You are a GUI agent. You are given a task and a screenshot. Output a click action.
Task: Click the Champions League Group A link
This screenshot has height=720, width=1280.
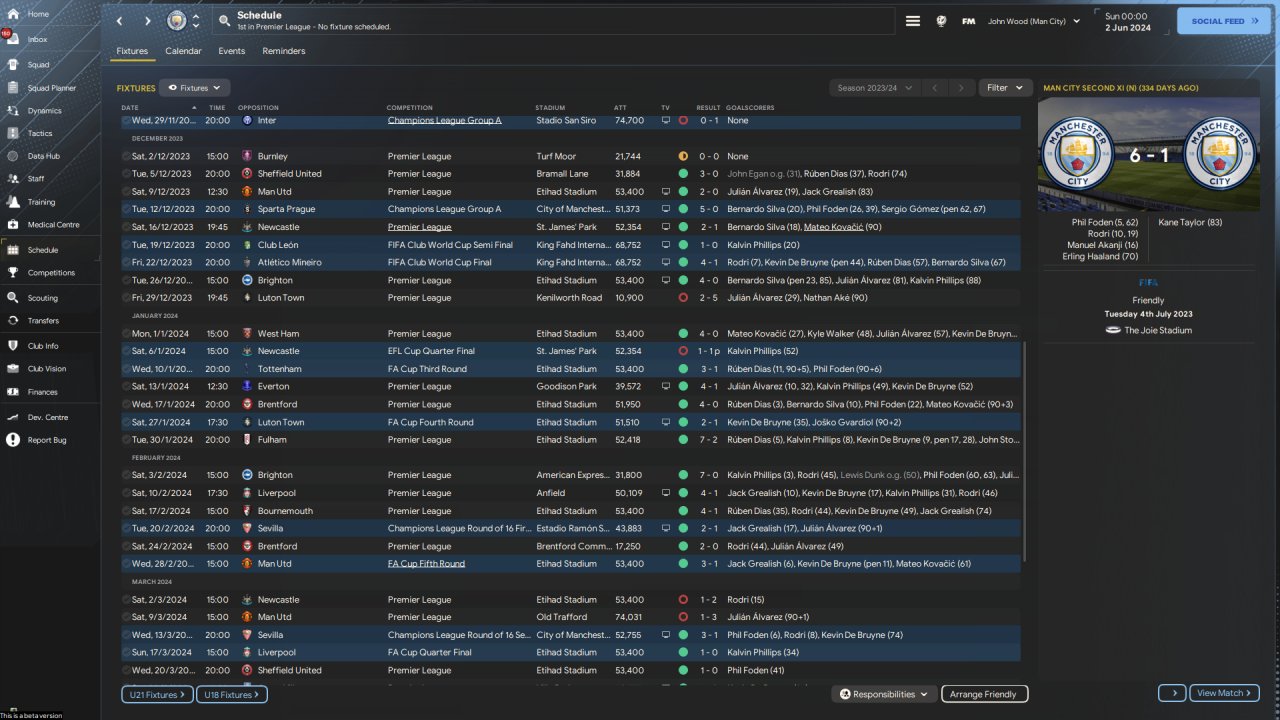[x=444, y=121]
